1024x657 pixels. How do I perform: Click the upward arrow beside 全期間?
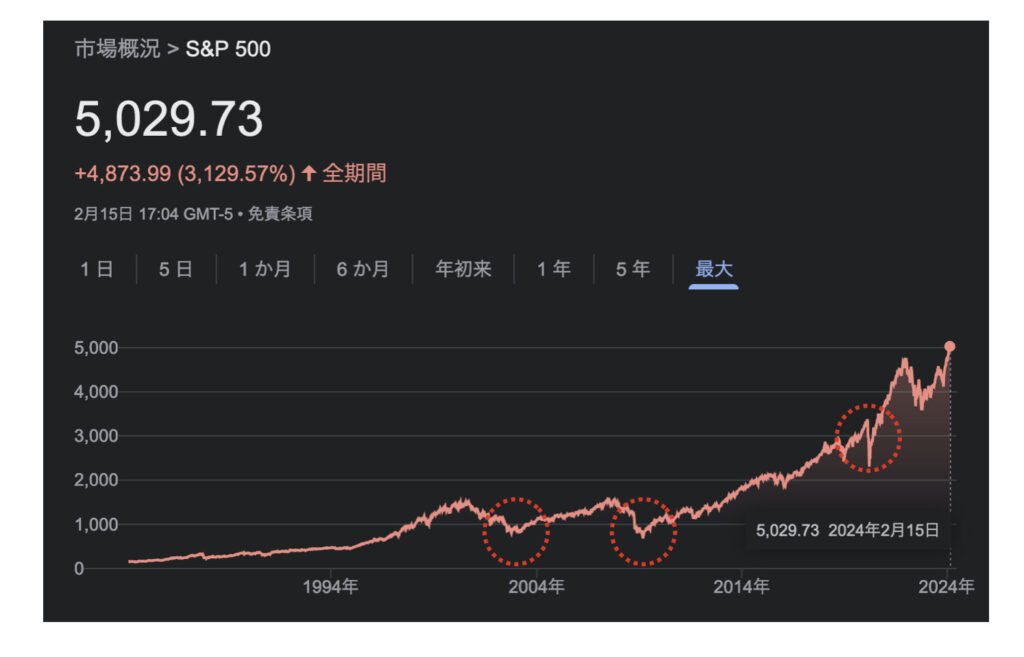point(309,174)
